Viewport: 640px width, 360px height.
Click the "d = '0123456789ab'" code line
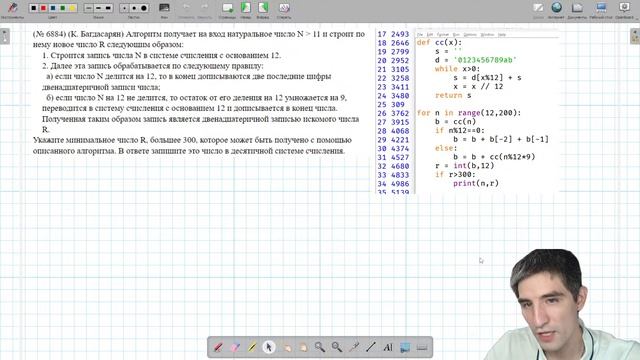tap(476, 60)
